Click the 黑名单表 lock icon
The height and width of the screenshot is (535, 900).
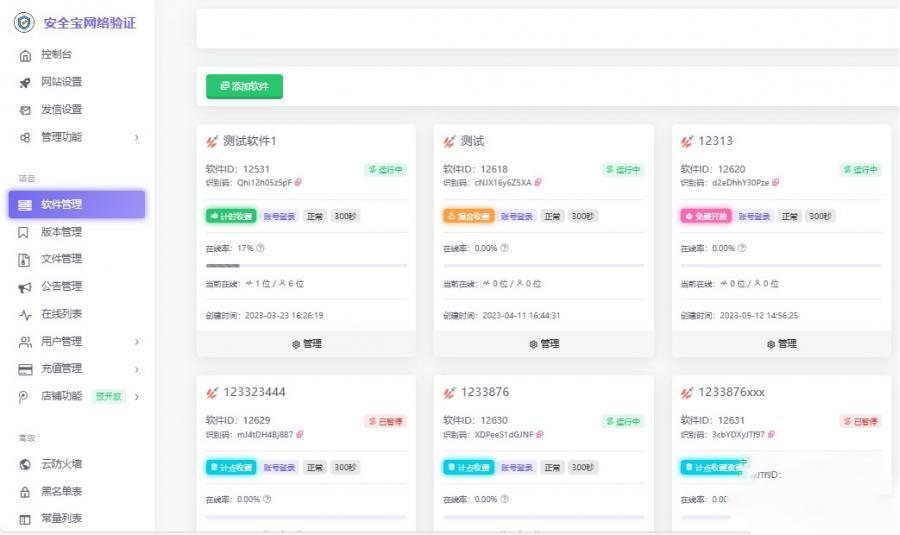coord(25,492)
